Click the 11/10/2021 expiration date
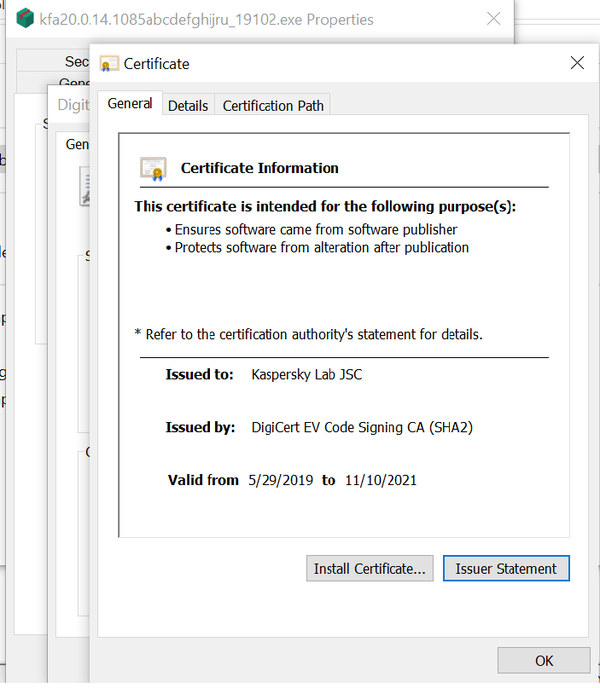The width and height of the screenshot is (600, 688). click(x=380, y=480)
